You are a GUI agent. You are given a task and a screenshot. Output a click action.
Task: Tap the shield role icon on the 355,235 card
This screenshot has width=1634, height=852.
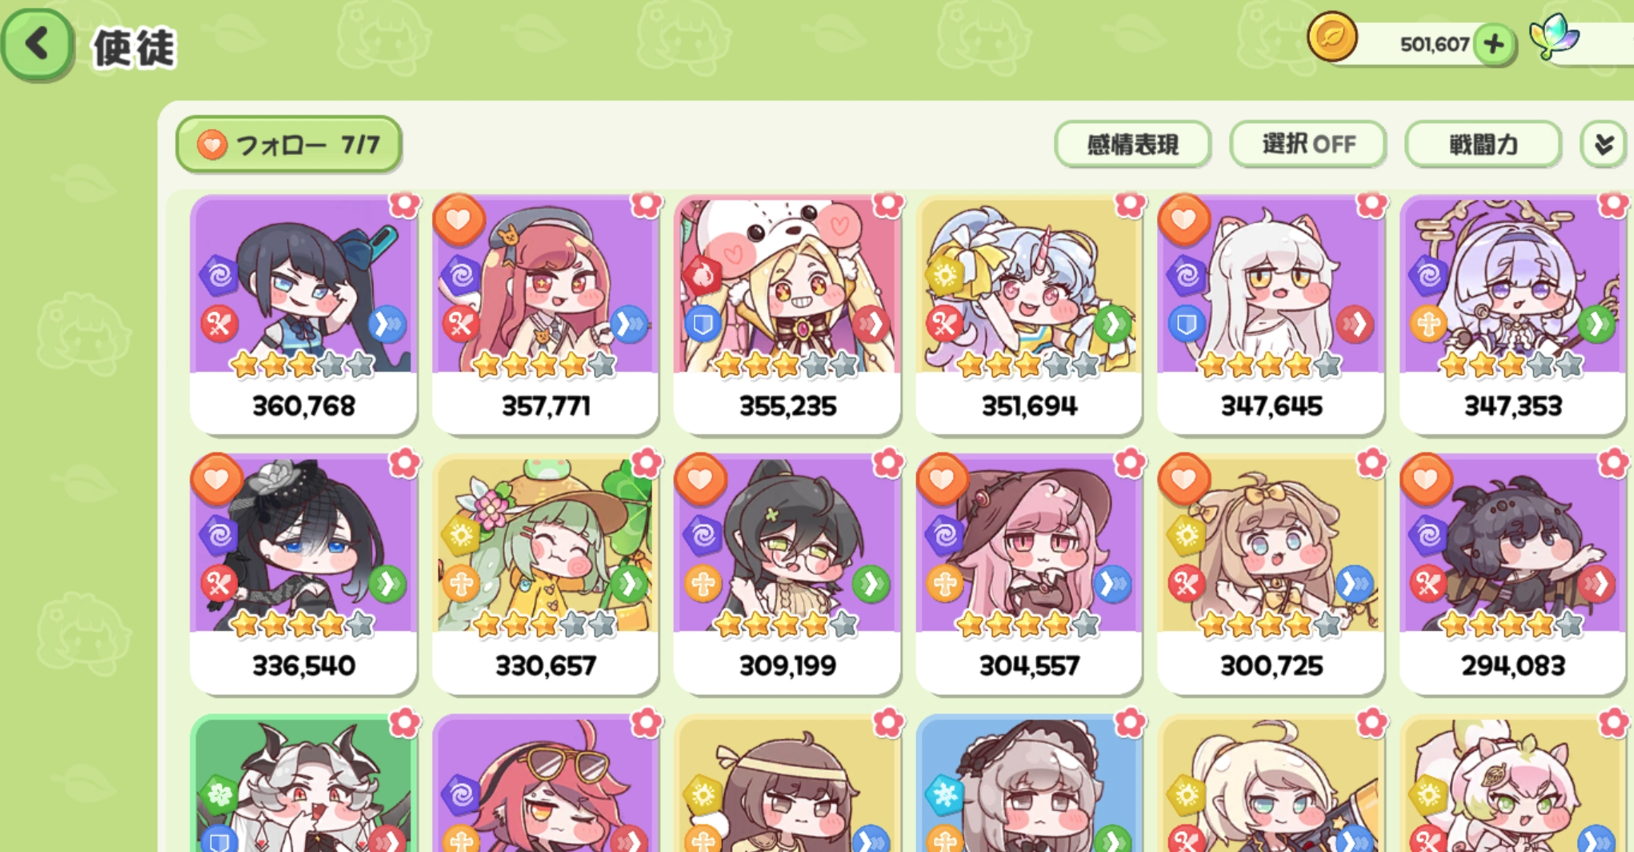(x=703, y=323)
